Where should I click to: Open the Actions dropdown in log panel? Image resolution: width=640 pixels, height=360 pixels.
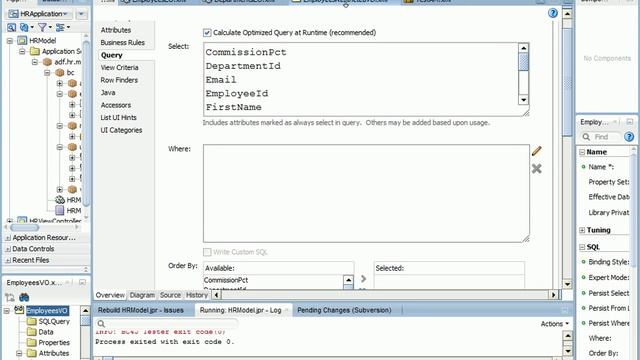[554, 324]
